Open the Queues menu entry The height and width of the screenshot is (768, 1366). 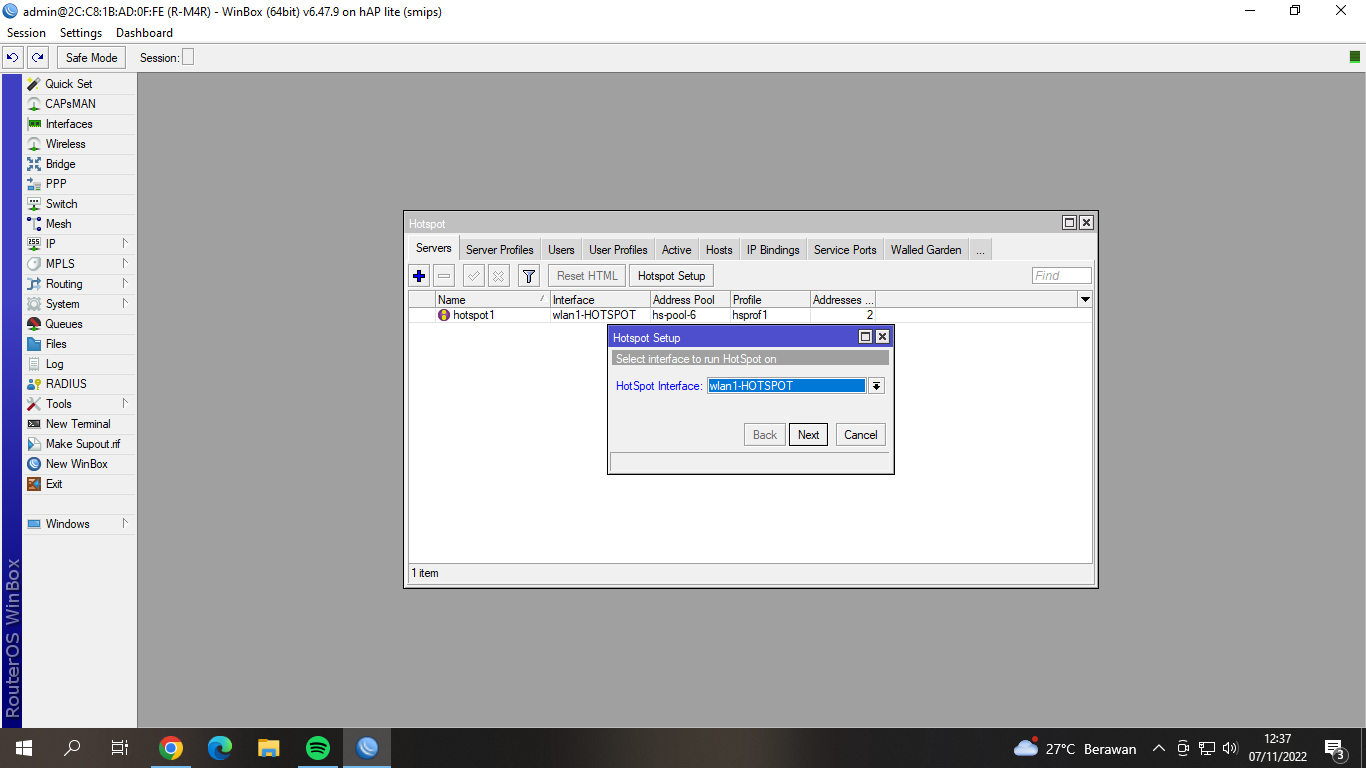point(80,324)
